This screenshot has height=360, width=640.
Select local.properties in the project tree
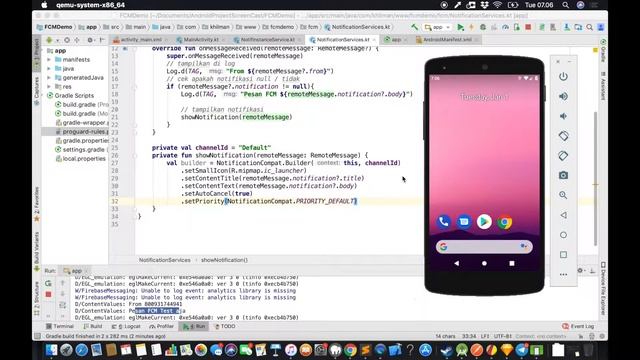coord(80,158)
